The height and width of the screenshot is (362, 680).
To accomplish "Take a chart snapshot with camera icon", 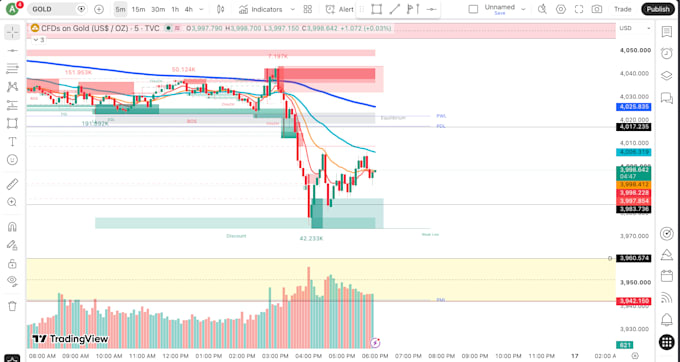I will tap(597, 9).
